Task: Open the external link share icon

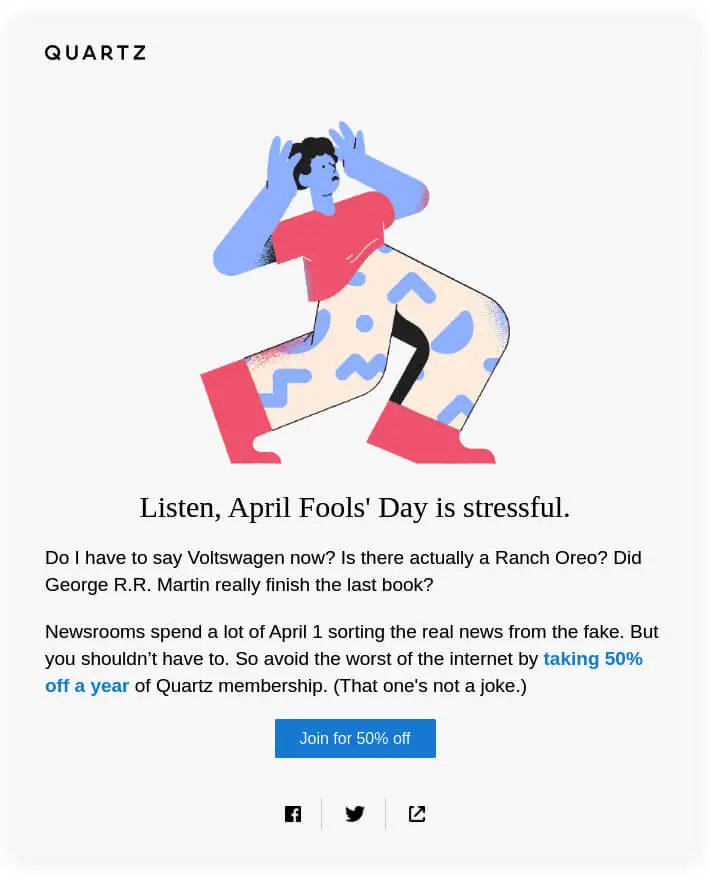Action: pos(417,814)
